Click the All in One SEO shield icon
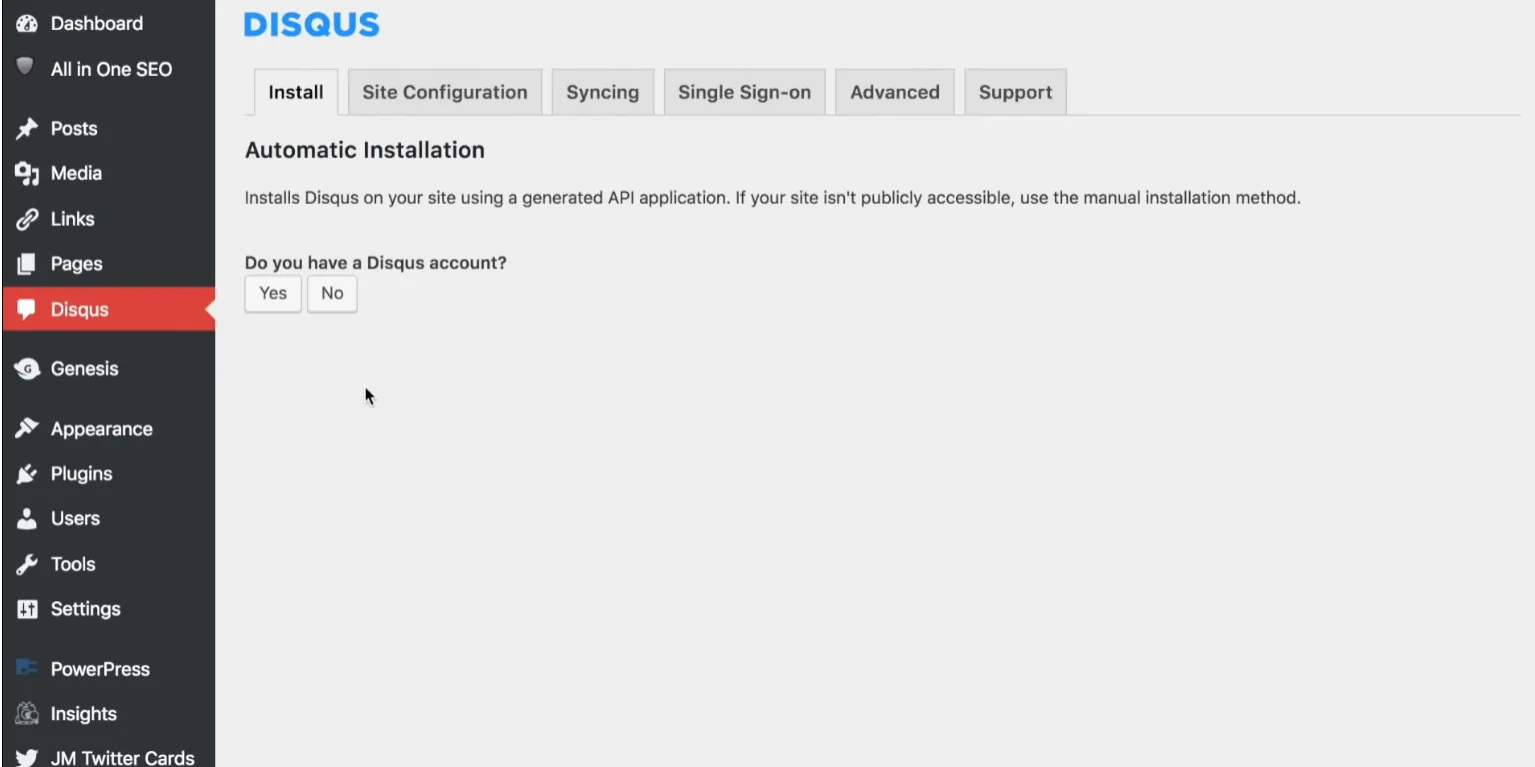Image resolution: width=1535 pixels, height=767 pixels. [x=27, y=68]
